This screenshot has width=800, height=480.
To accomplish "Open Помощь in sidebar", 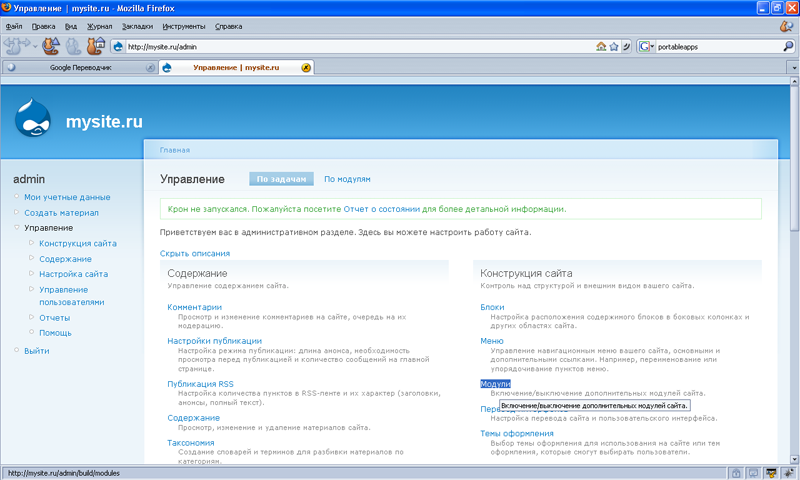I will (56, 333).
